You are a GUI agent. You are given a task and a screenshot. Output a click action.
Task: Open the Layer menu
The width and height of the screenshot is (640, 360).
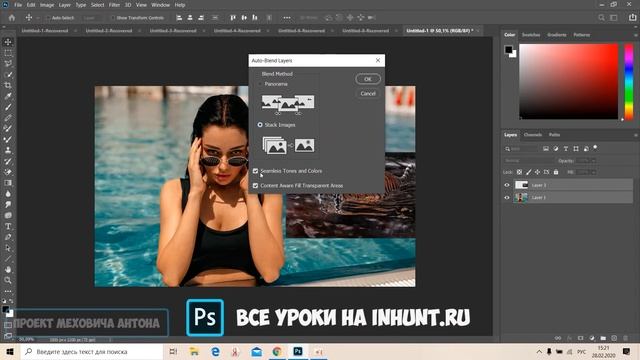pos(64,5)
